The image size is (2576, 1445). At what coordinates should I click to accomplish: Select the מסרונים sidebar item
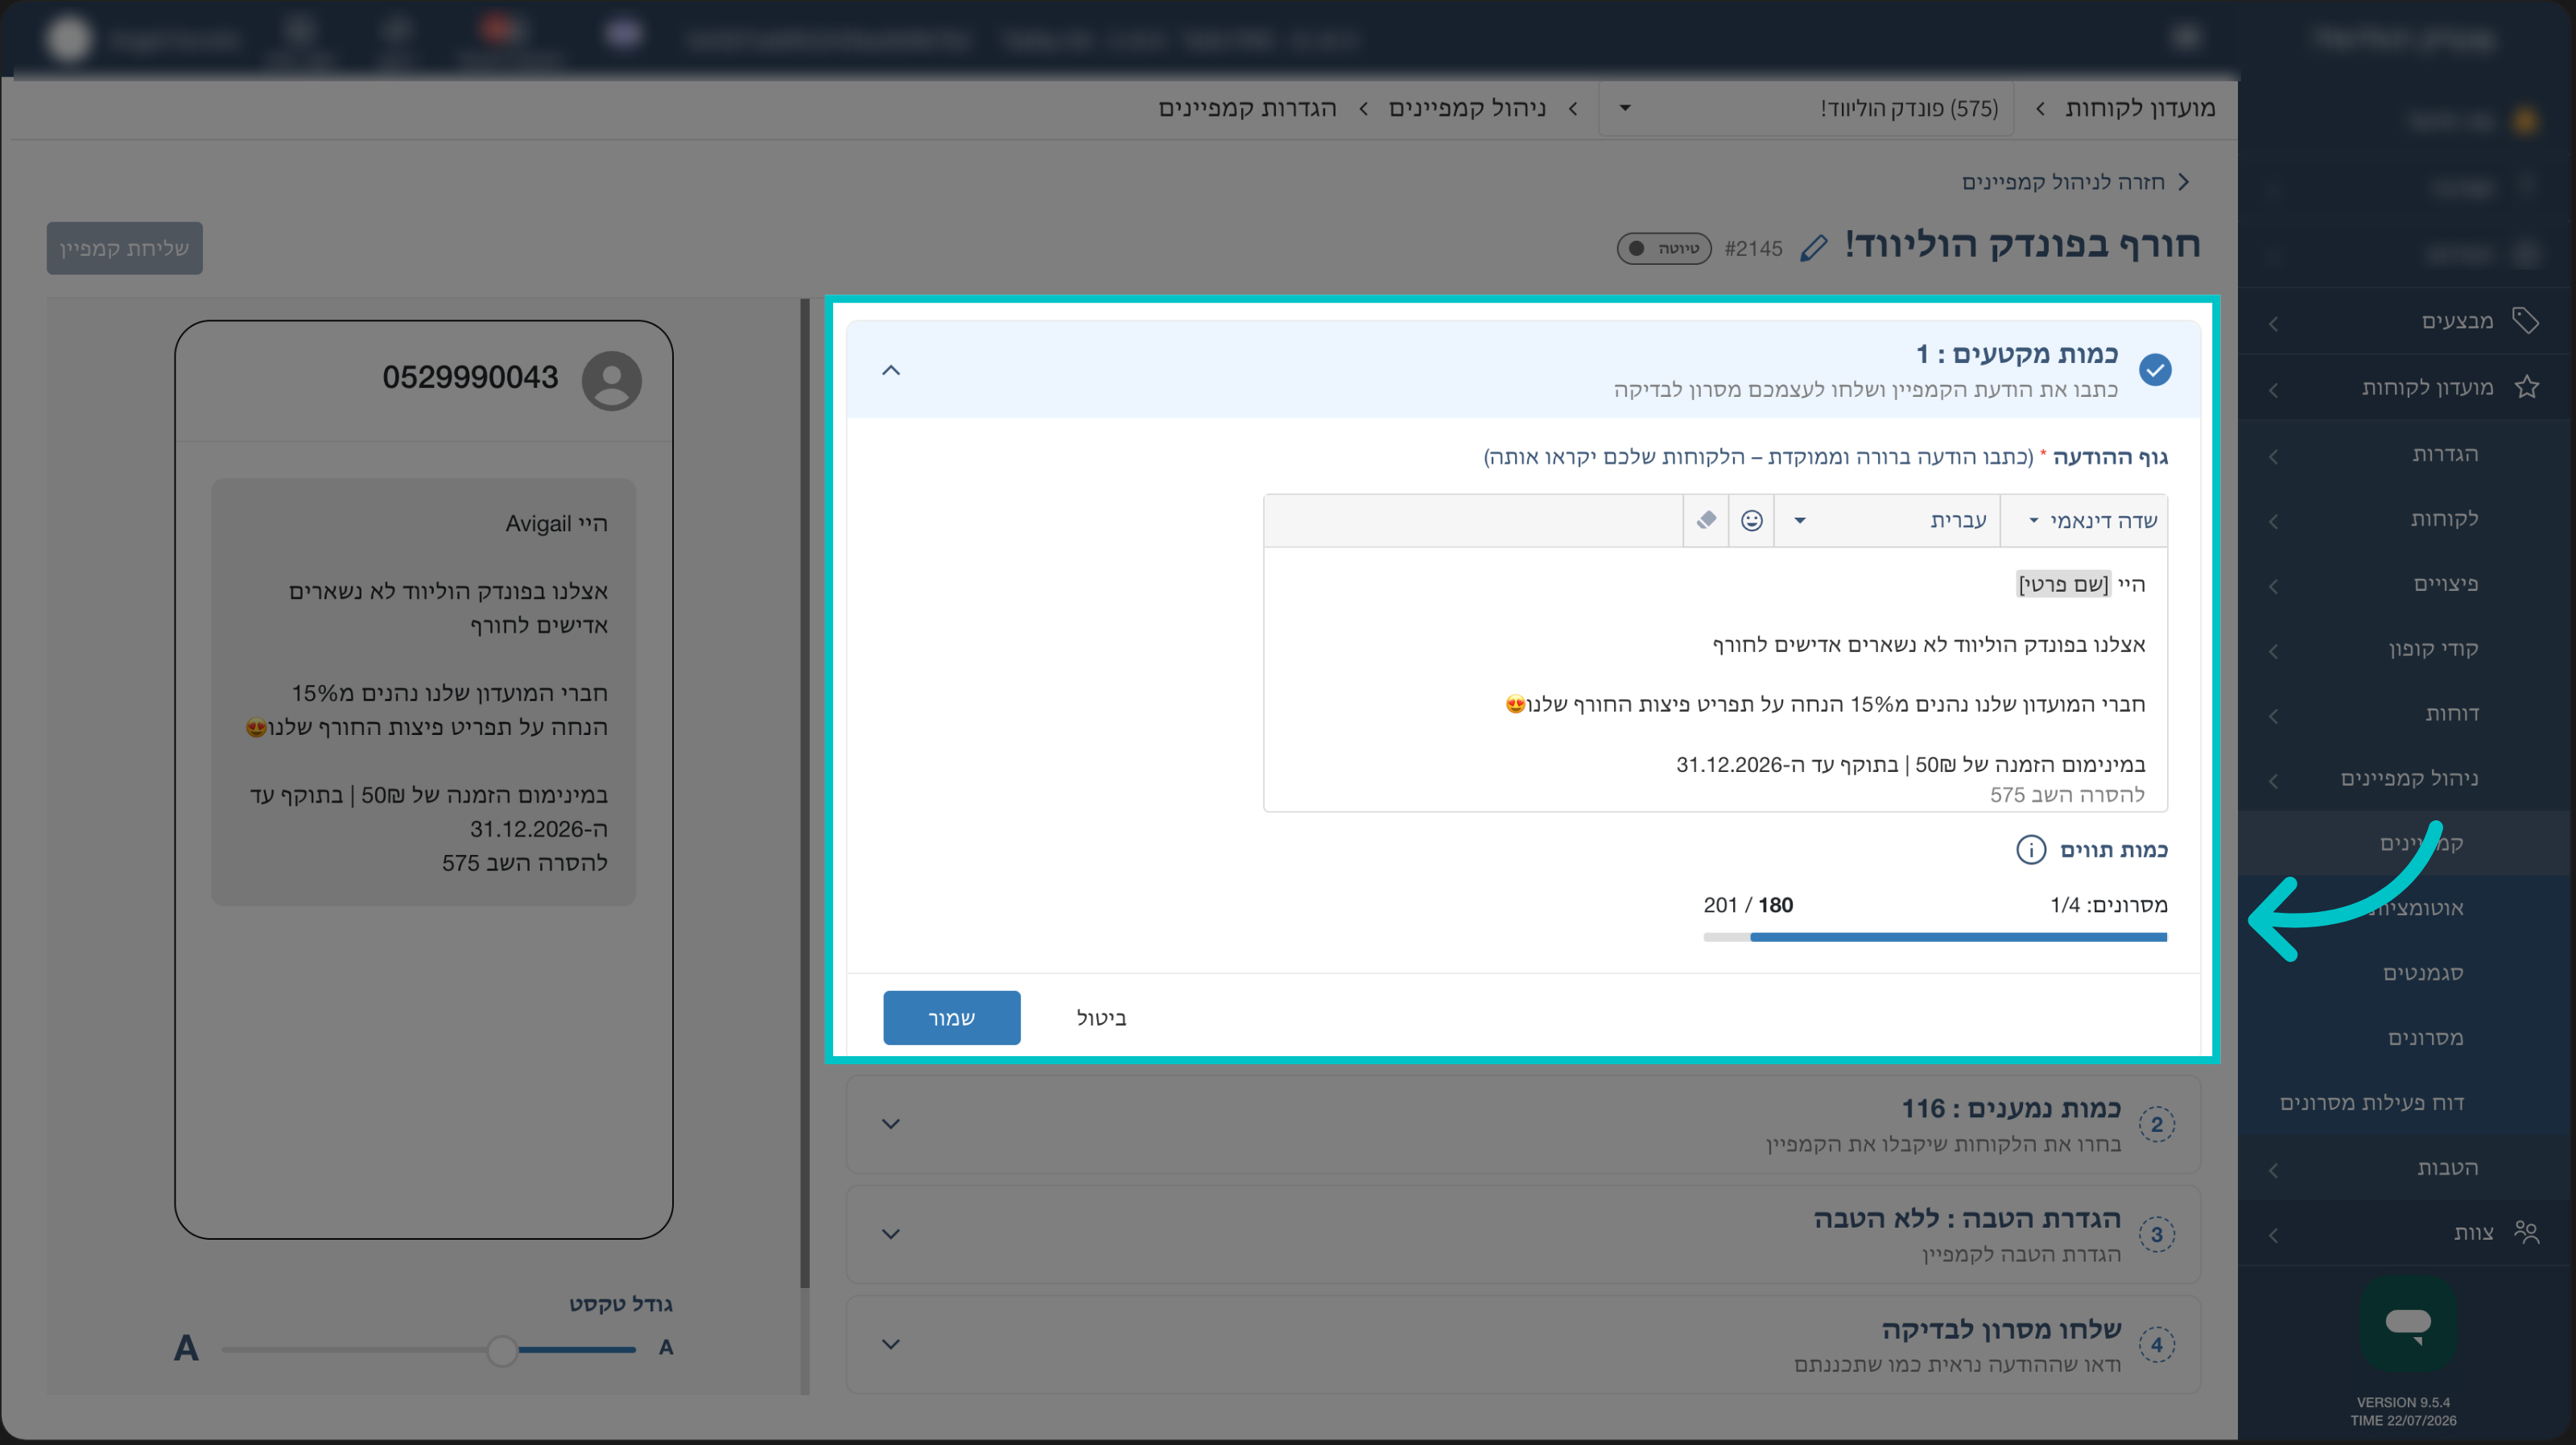click(x=2425, y=1038)
